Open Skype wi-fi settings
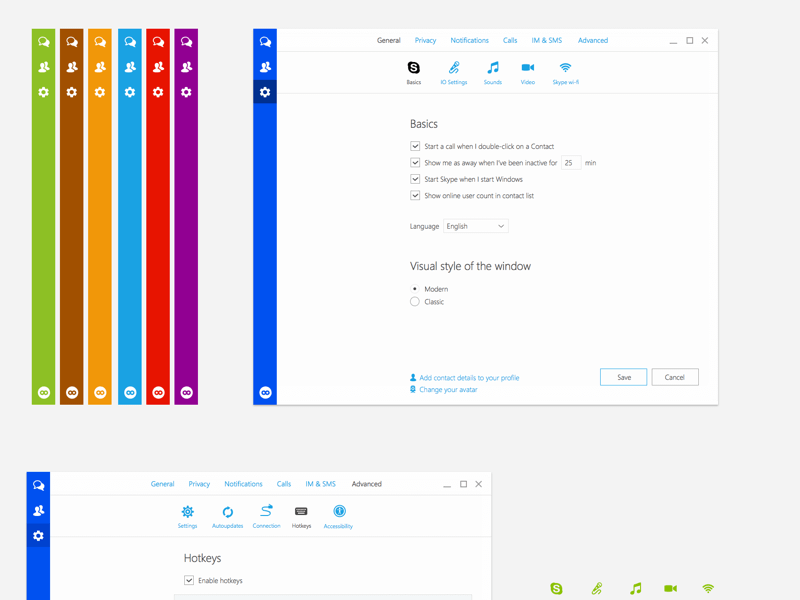 [x=565, y=68]
